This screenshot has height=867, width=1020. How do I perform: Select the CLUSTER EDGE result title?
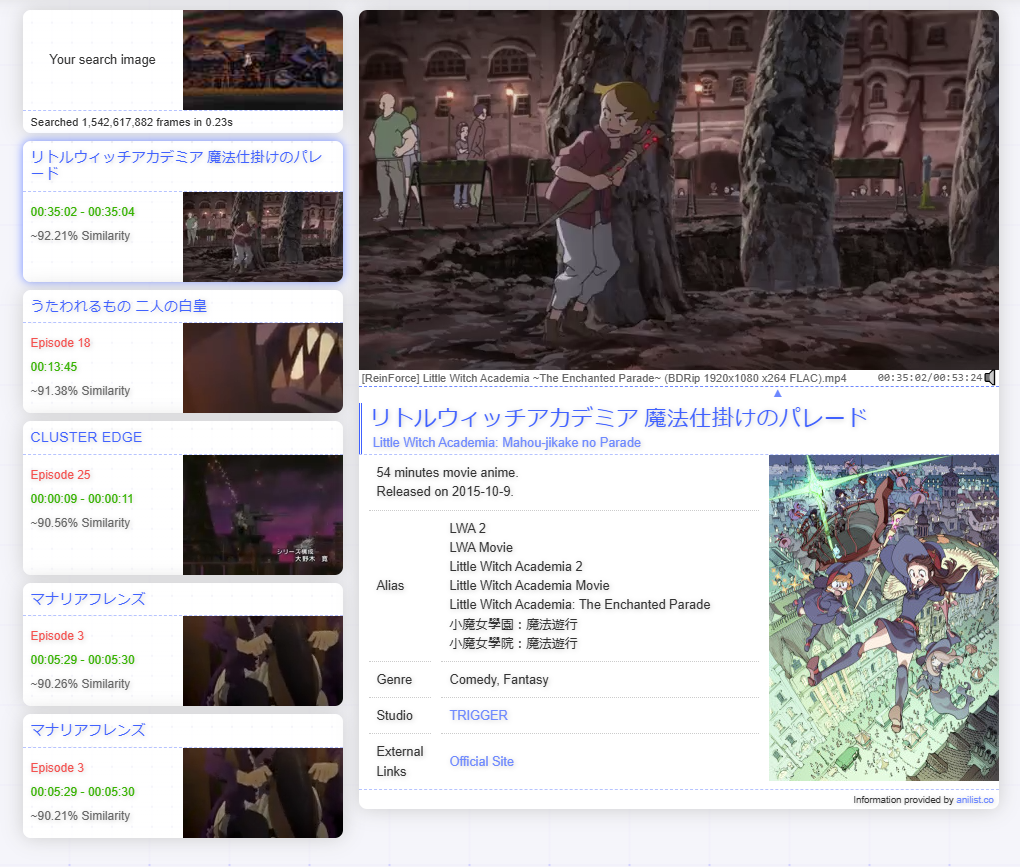point(86,437)
